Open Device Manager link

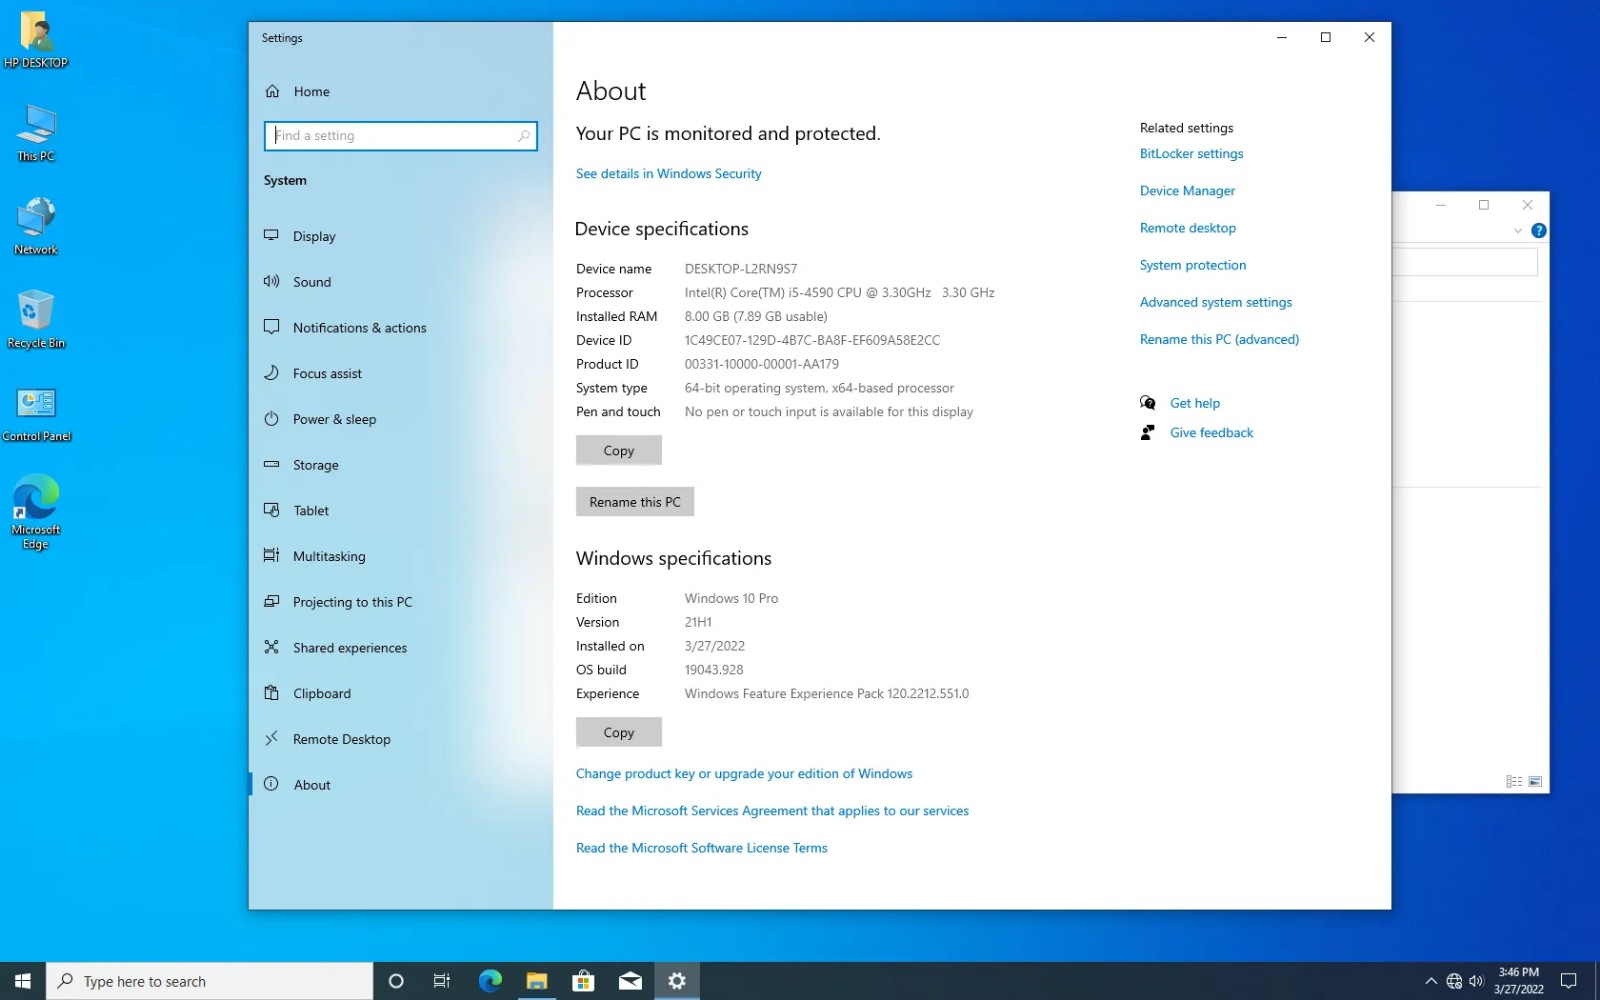[x=1187, y=190]
